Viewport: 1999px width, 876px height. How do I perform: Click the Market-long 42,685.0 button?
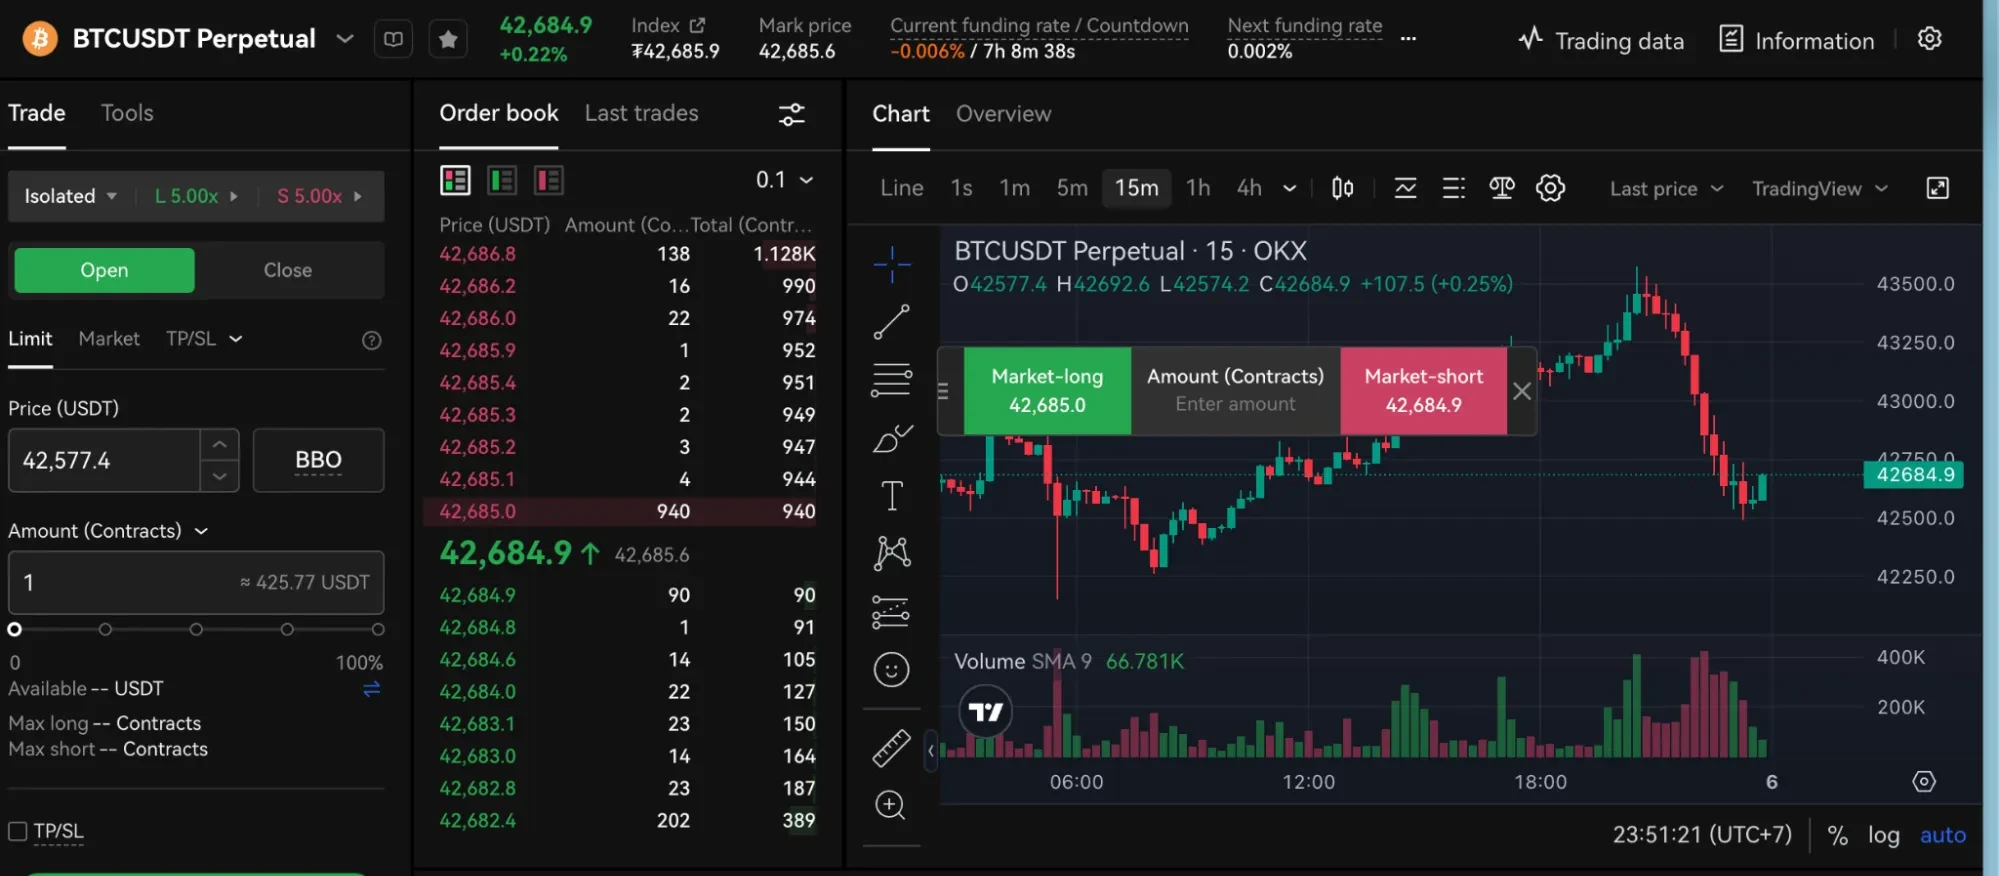point(1047,391)
